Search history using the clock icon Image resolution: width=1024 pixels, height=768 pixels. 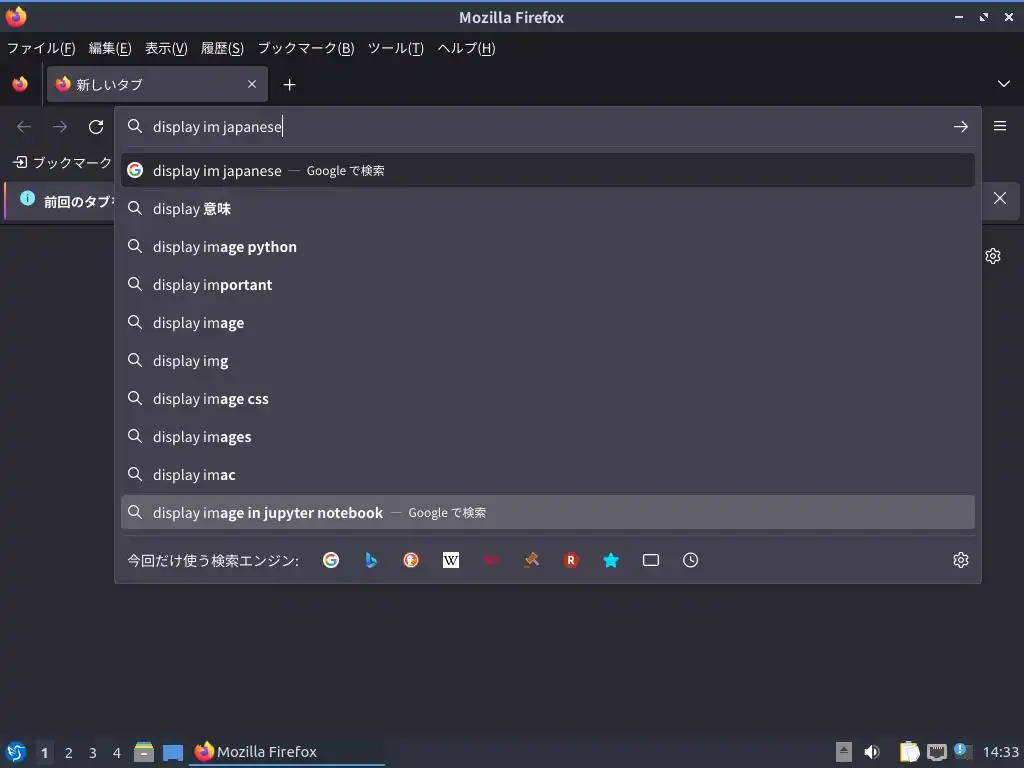click(x=690, y=560)
